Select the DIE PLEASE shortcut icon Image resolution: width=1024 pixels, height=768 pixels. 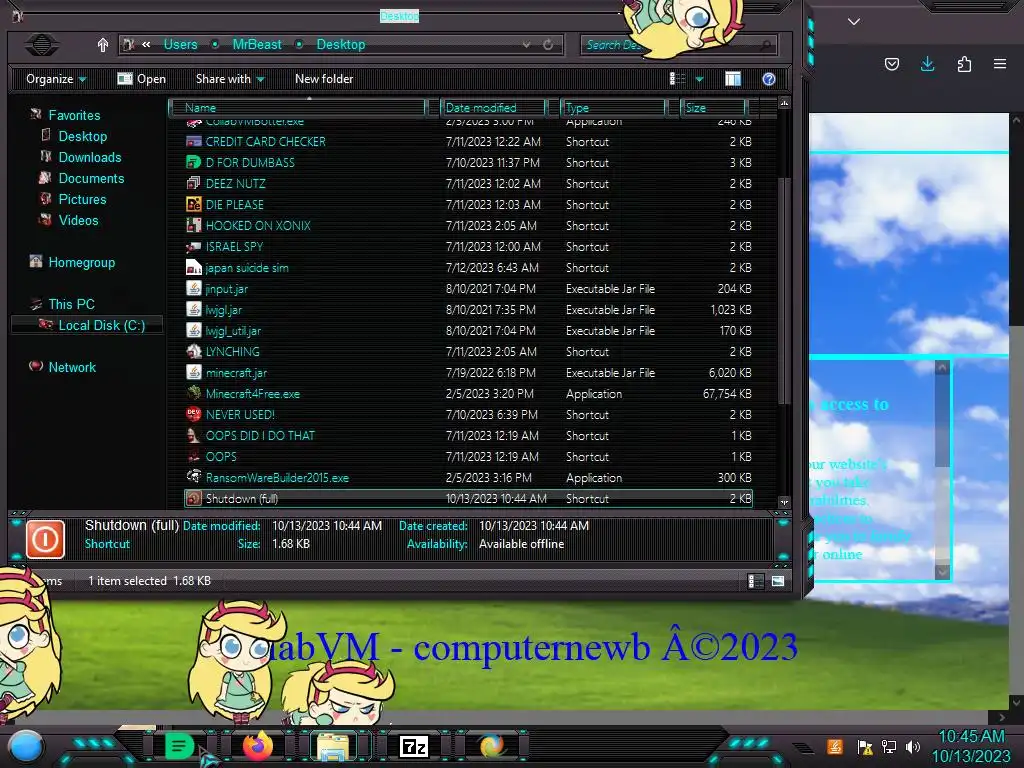194,204
